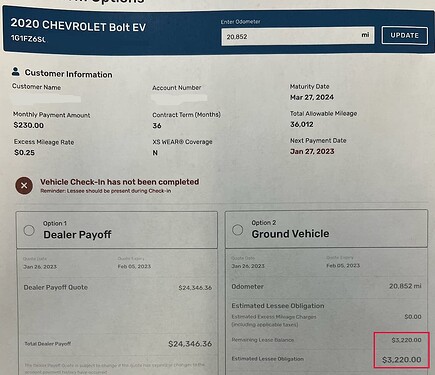Click the Enter Odometer input field

tap(298, 36)
